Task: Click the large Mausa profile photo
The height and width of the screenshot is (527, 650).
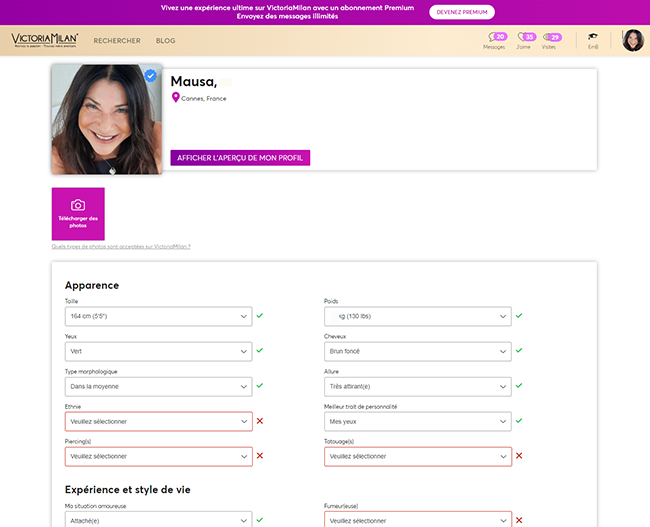Action: coord(107,119)
